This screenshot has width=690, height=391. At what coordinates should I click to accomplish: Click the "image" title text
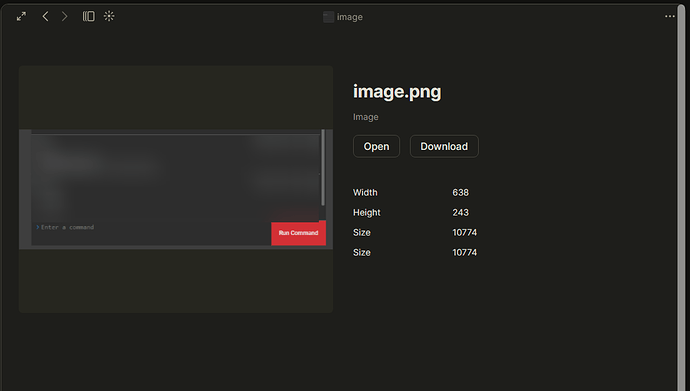click(x=350, y=17)
